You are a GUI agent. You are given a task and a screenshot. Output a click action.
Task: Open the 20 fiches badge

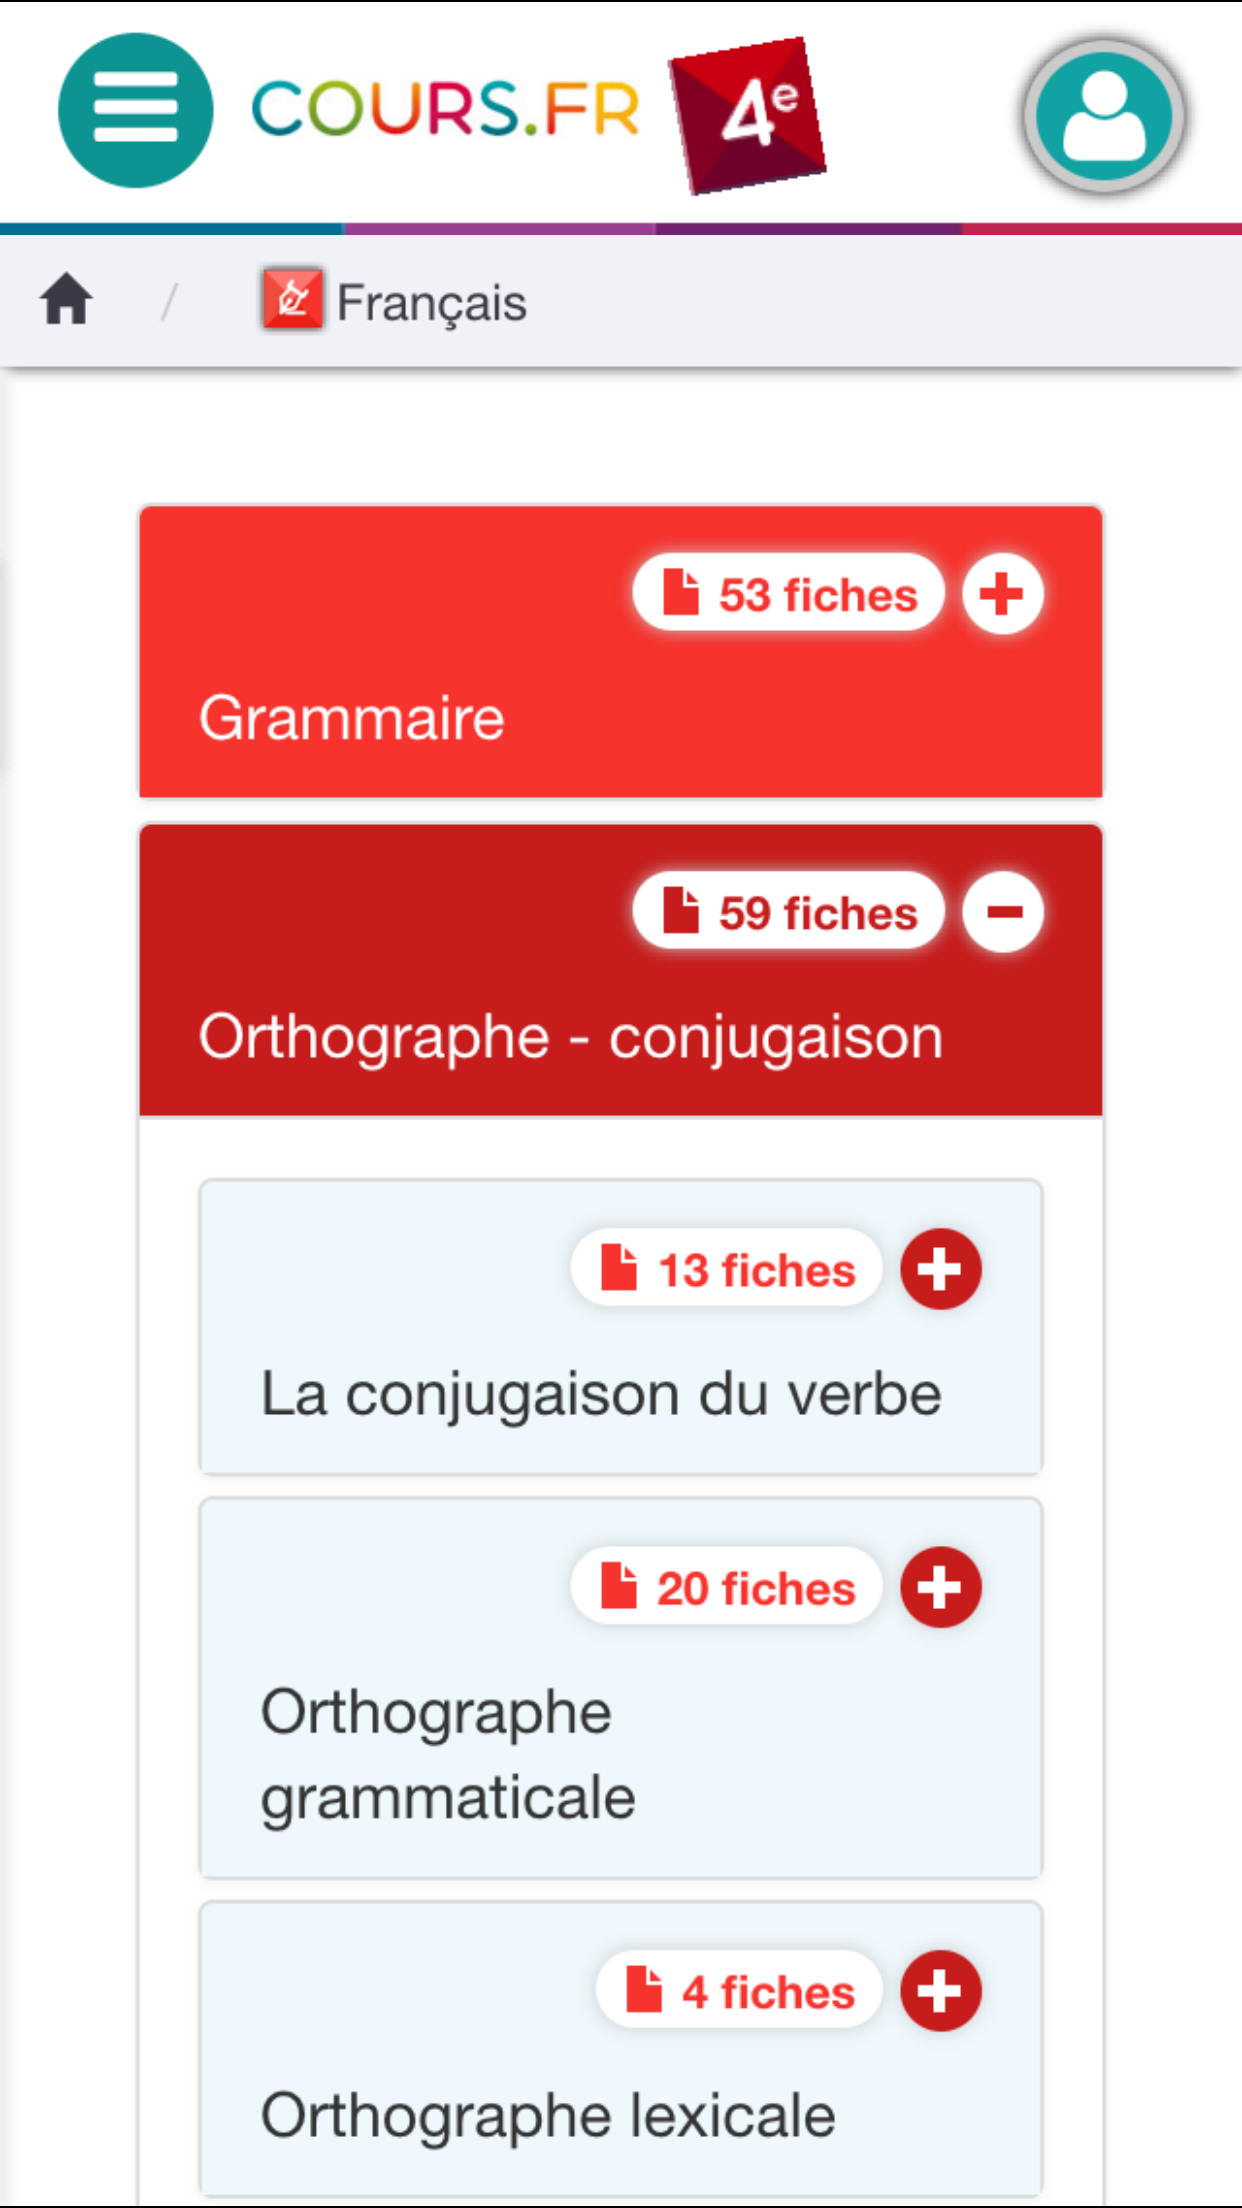pyautogui.click(x=727, y=1588)
